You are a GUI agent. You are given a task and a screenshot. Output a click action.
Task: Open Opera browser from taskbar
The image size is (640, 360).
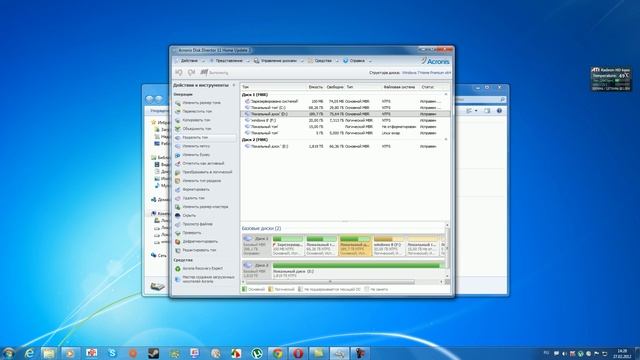298,353
